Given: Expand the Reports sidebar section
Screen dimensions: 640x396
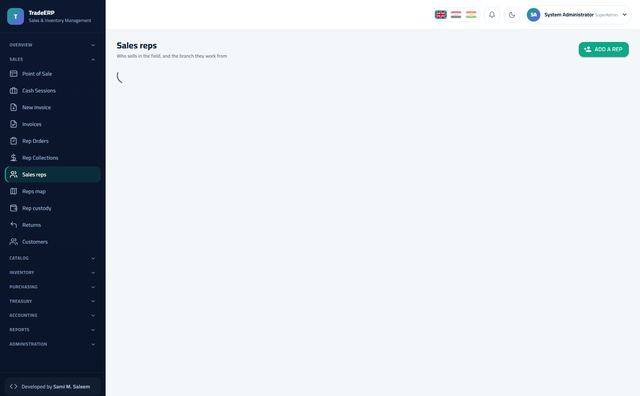Looking at the screenshot, I should pyautogui.click(x=52, y=329).
